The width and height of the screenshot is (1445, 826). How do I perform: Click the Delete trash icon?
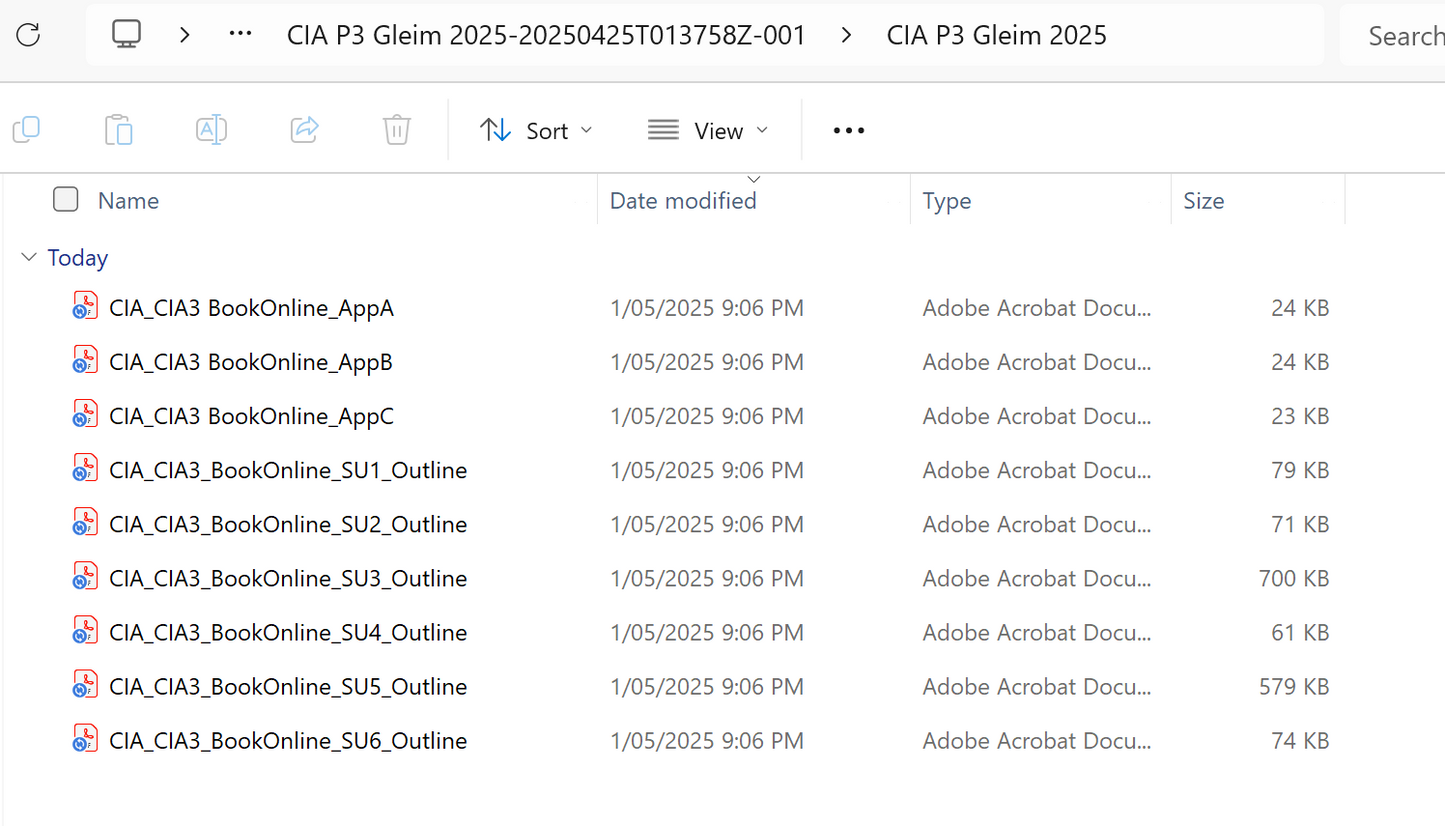(396, 129)
